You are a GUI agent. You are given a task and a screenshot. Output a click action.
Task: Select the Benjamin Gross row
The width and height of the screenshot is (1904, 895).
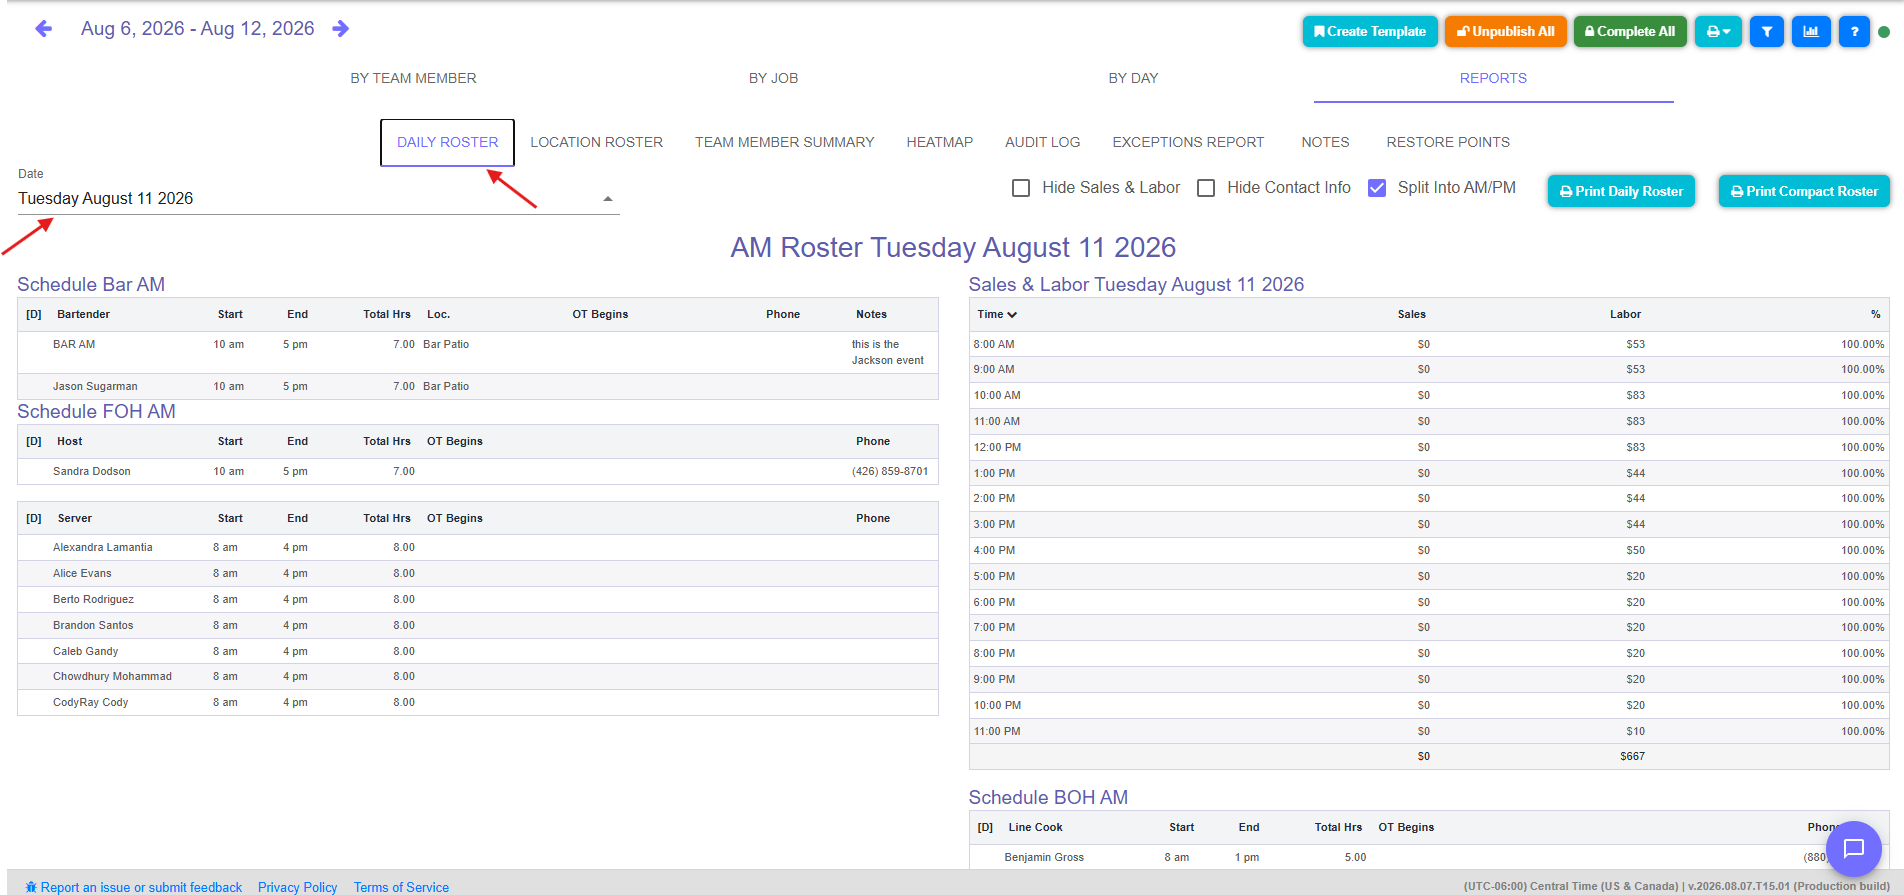[x=1429, y=857]
